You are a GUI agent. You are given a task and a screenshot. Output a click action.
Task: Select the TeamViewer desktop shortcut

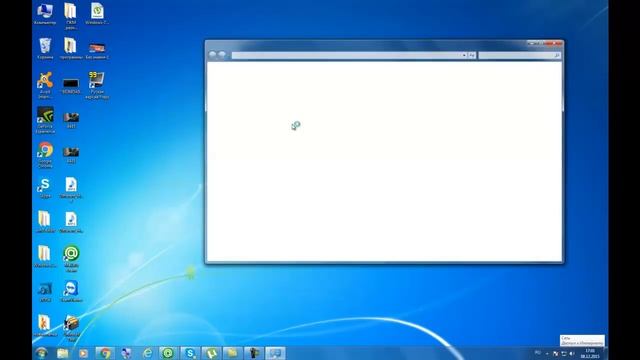(71, 291)
